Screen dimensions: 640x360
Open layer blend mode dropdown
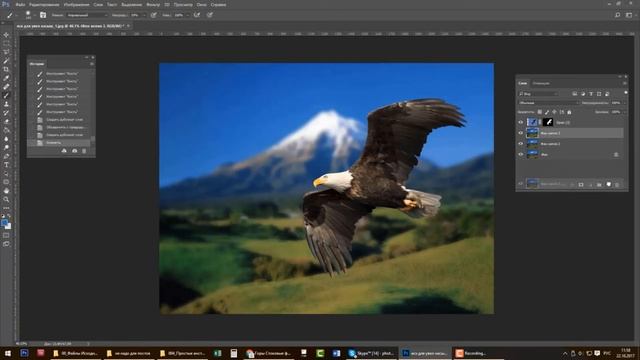(x=549, y=103)
